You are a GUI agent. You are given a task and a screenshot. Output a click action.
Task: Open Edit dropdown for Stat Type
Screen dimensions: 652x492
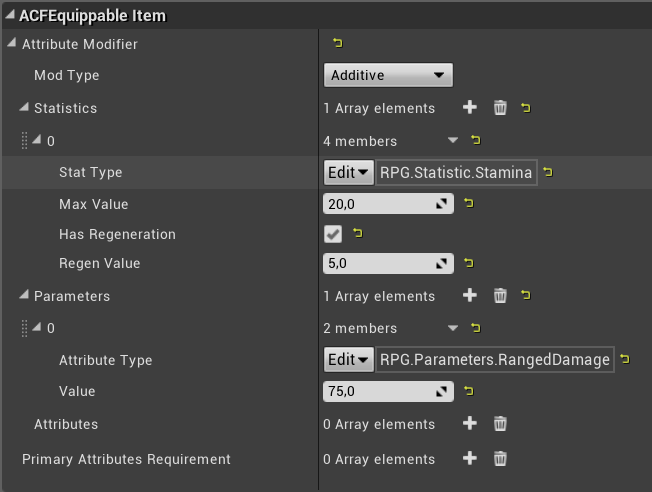pos(349,172)
